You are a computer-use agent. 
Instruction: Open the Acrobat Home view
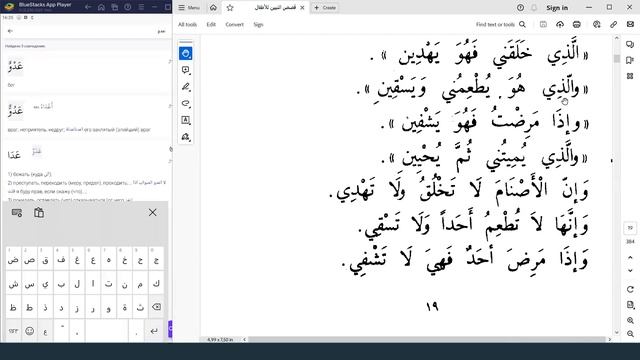213,7
